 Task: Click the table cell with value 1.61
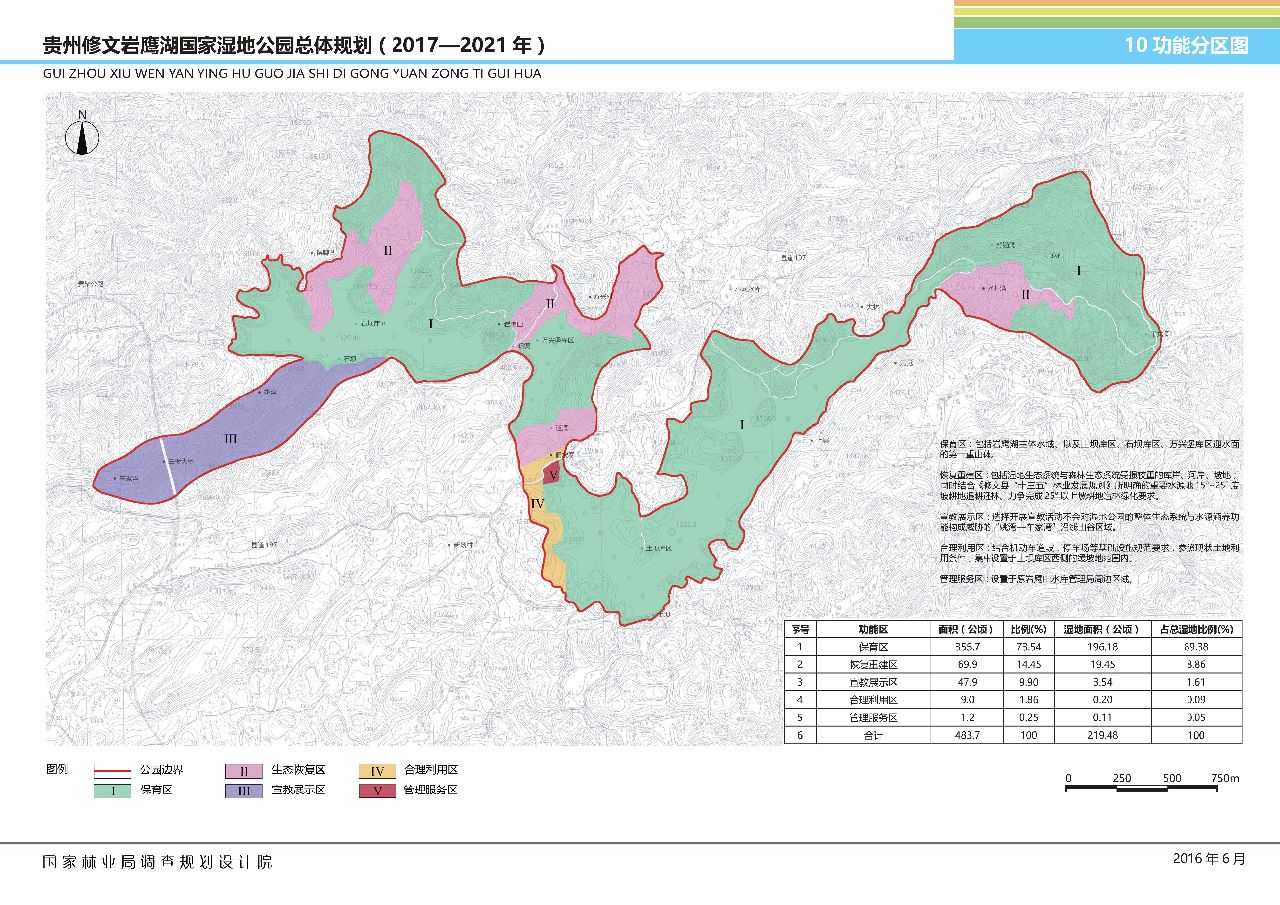[1196, 682]
